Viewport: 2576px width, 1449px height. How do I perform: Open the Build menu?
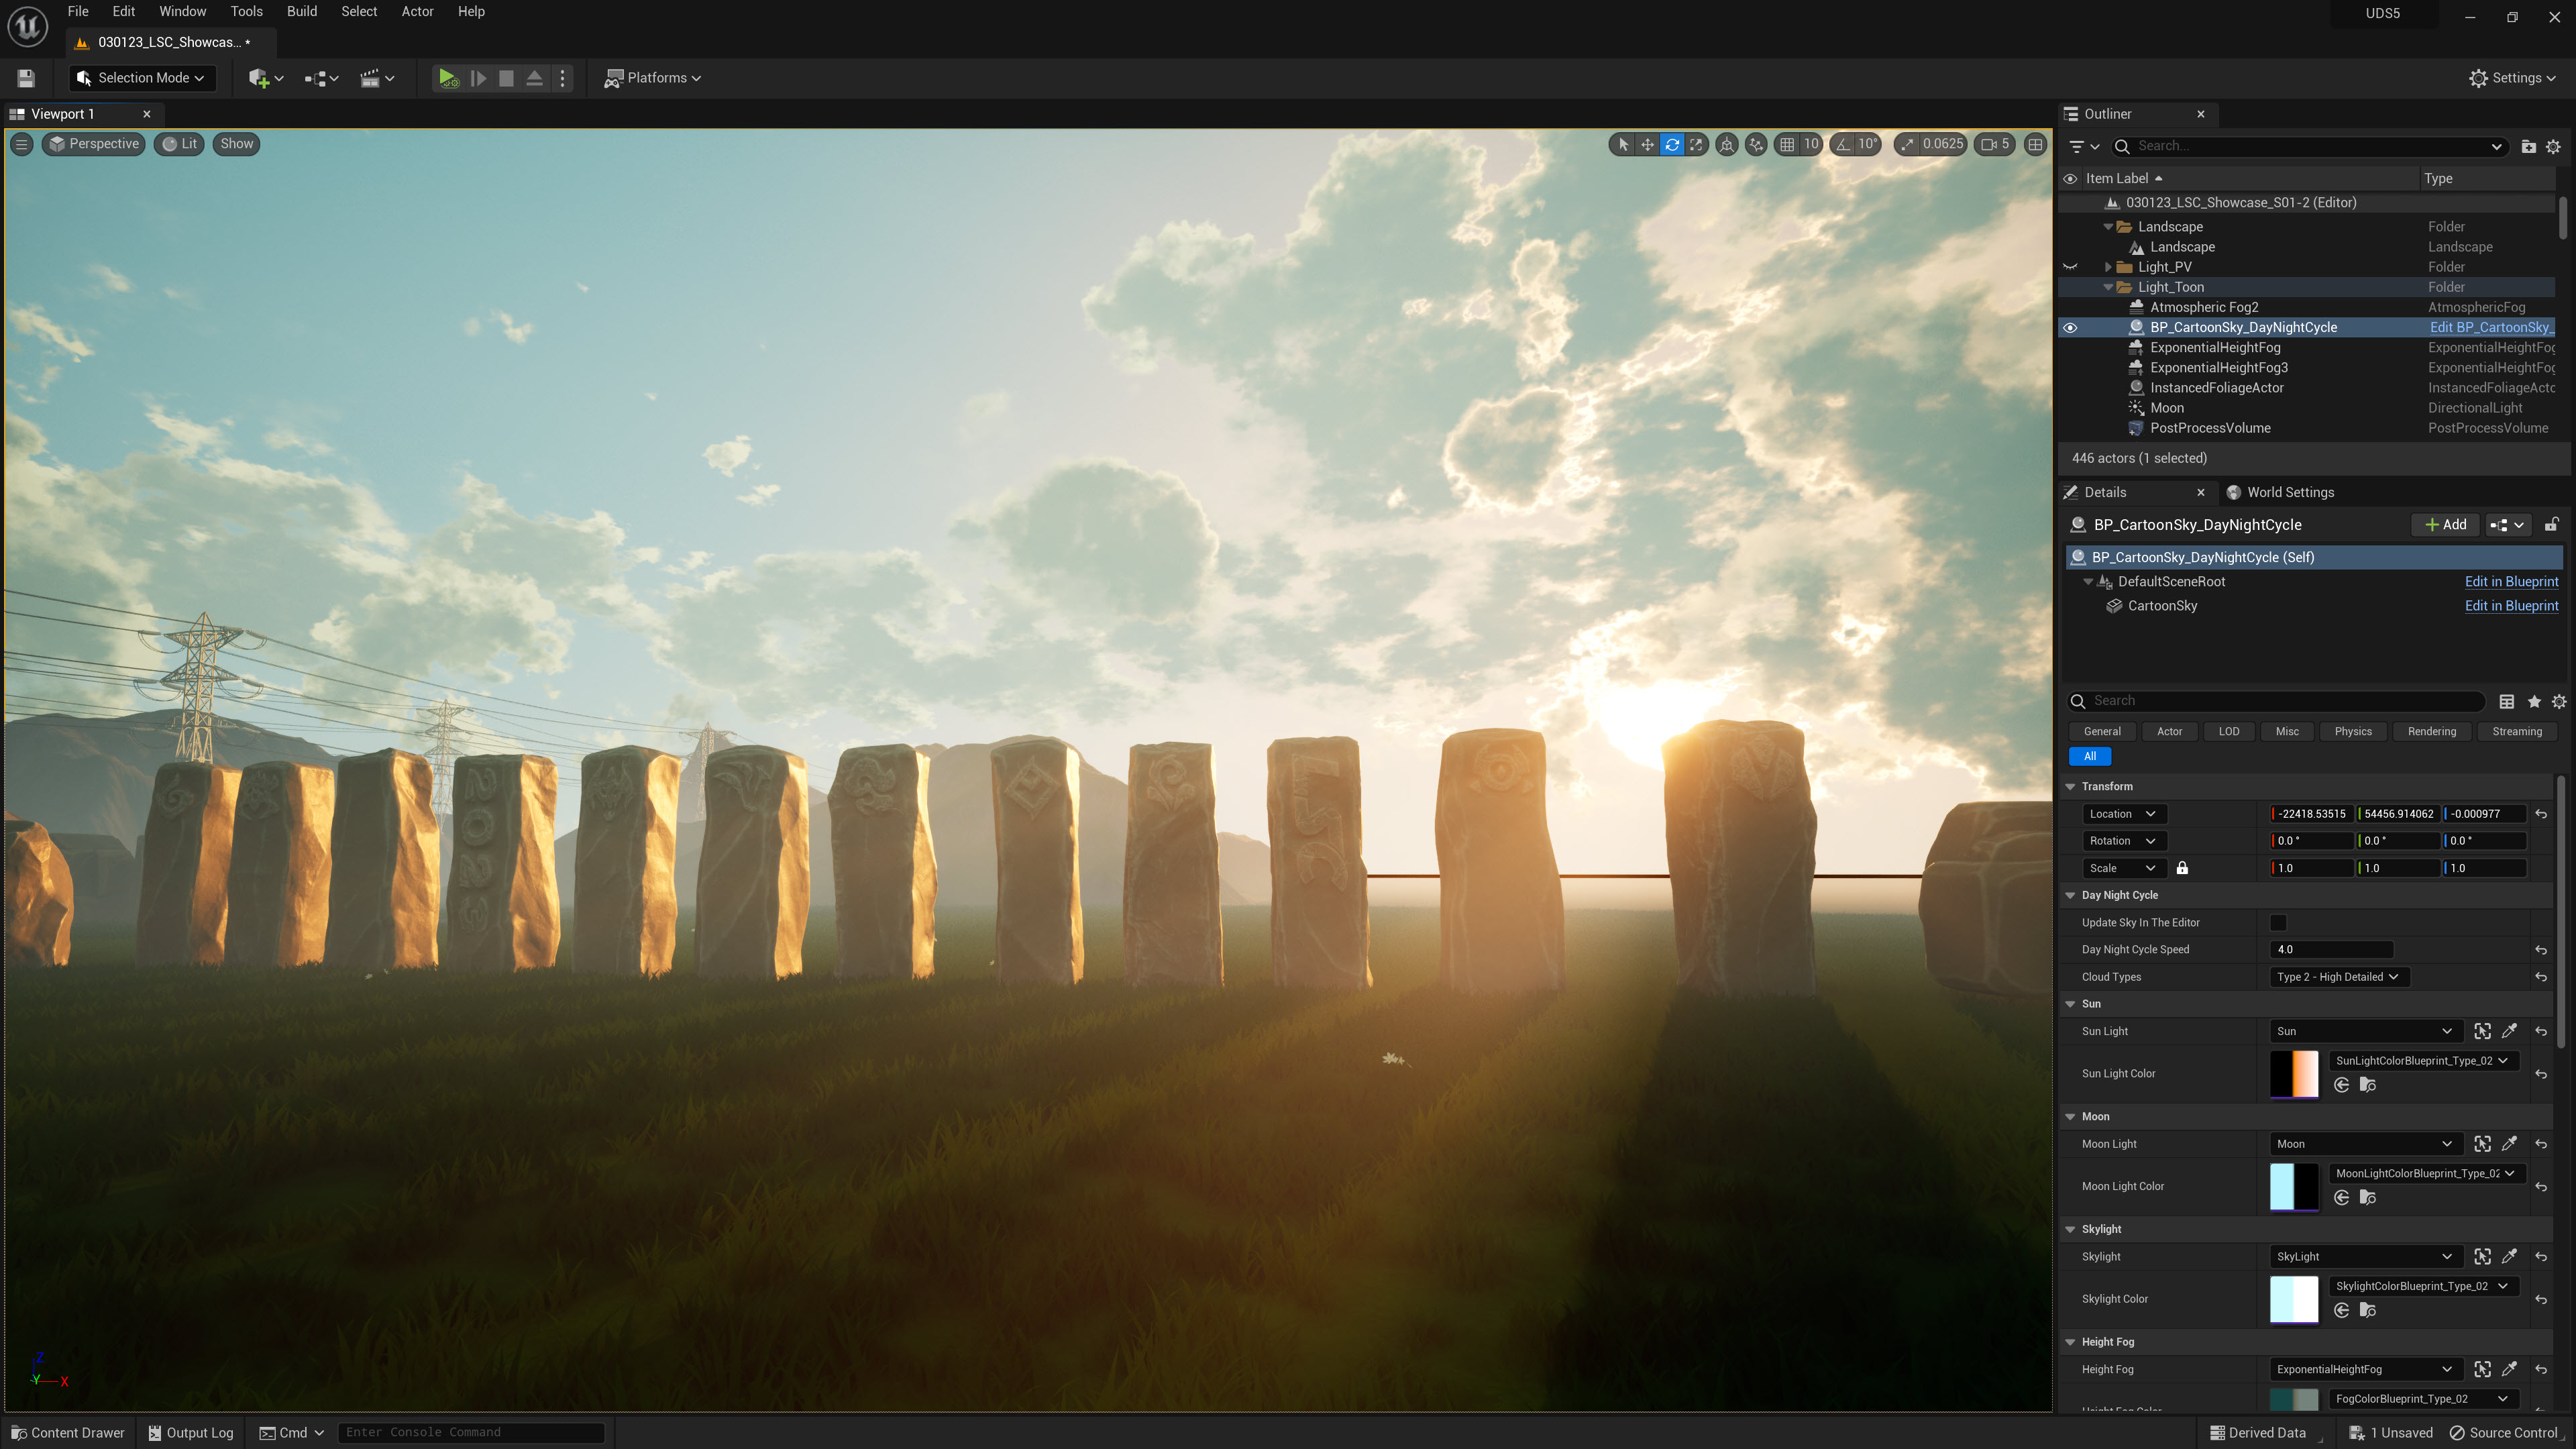click(x=301, y=12)
